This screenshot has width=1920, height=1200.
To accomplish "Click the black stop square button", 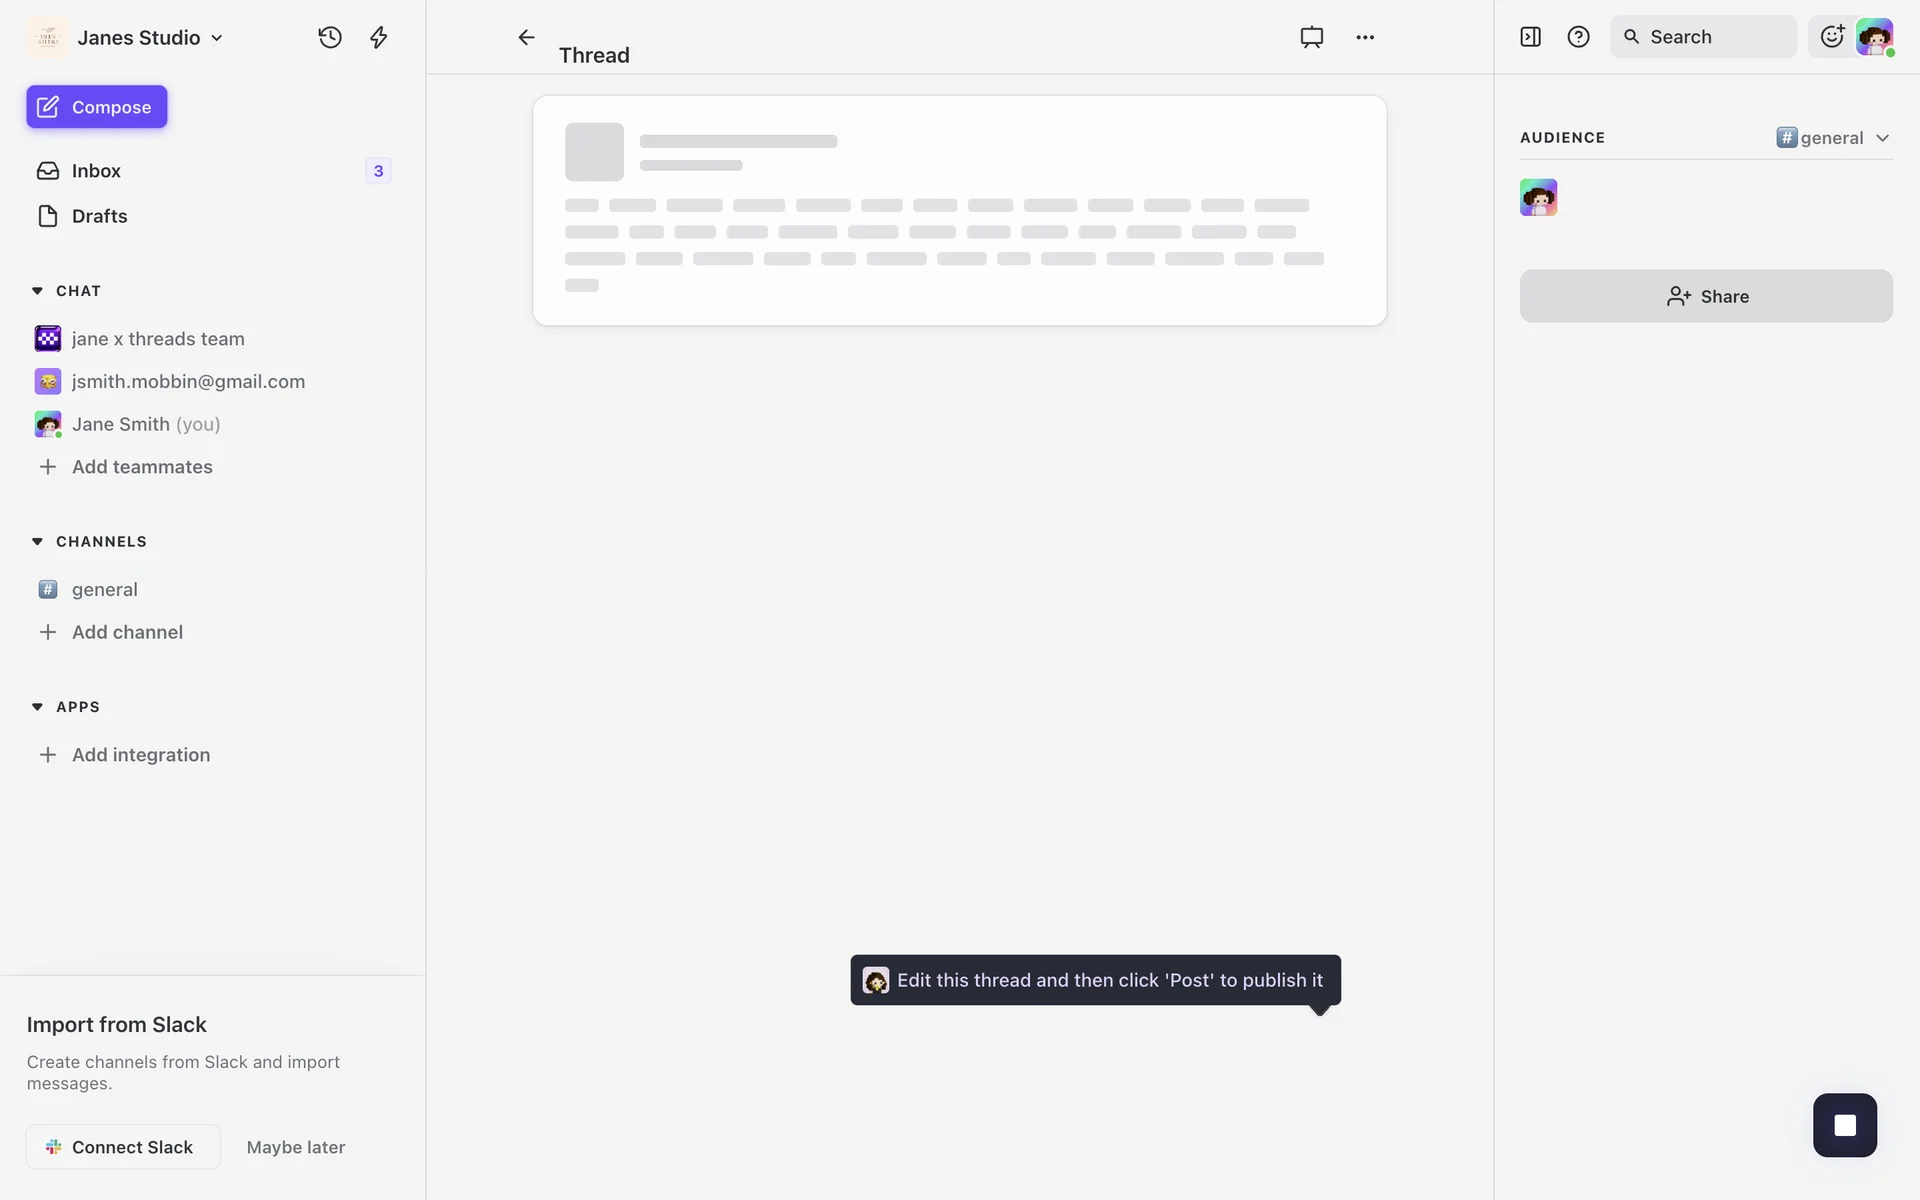I will [x=1844, y=1125].
